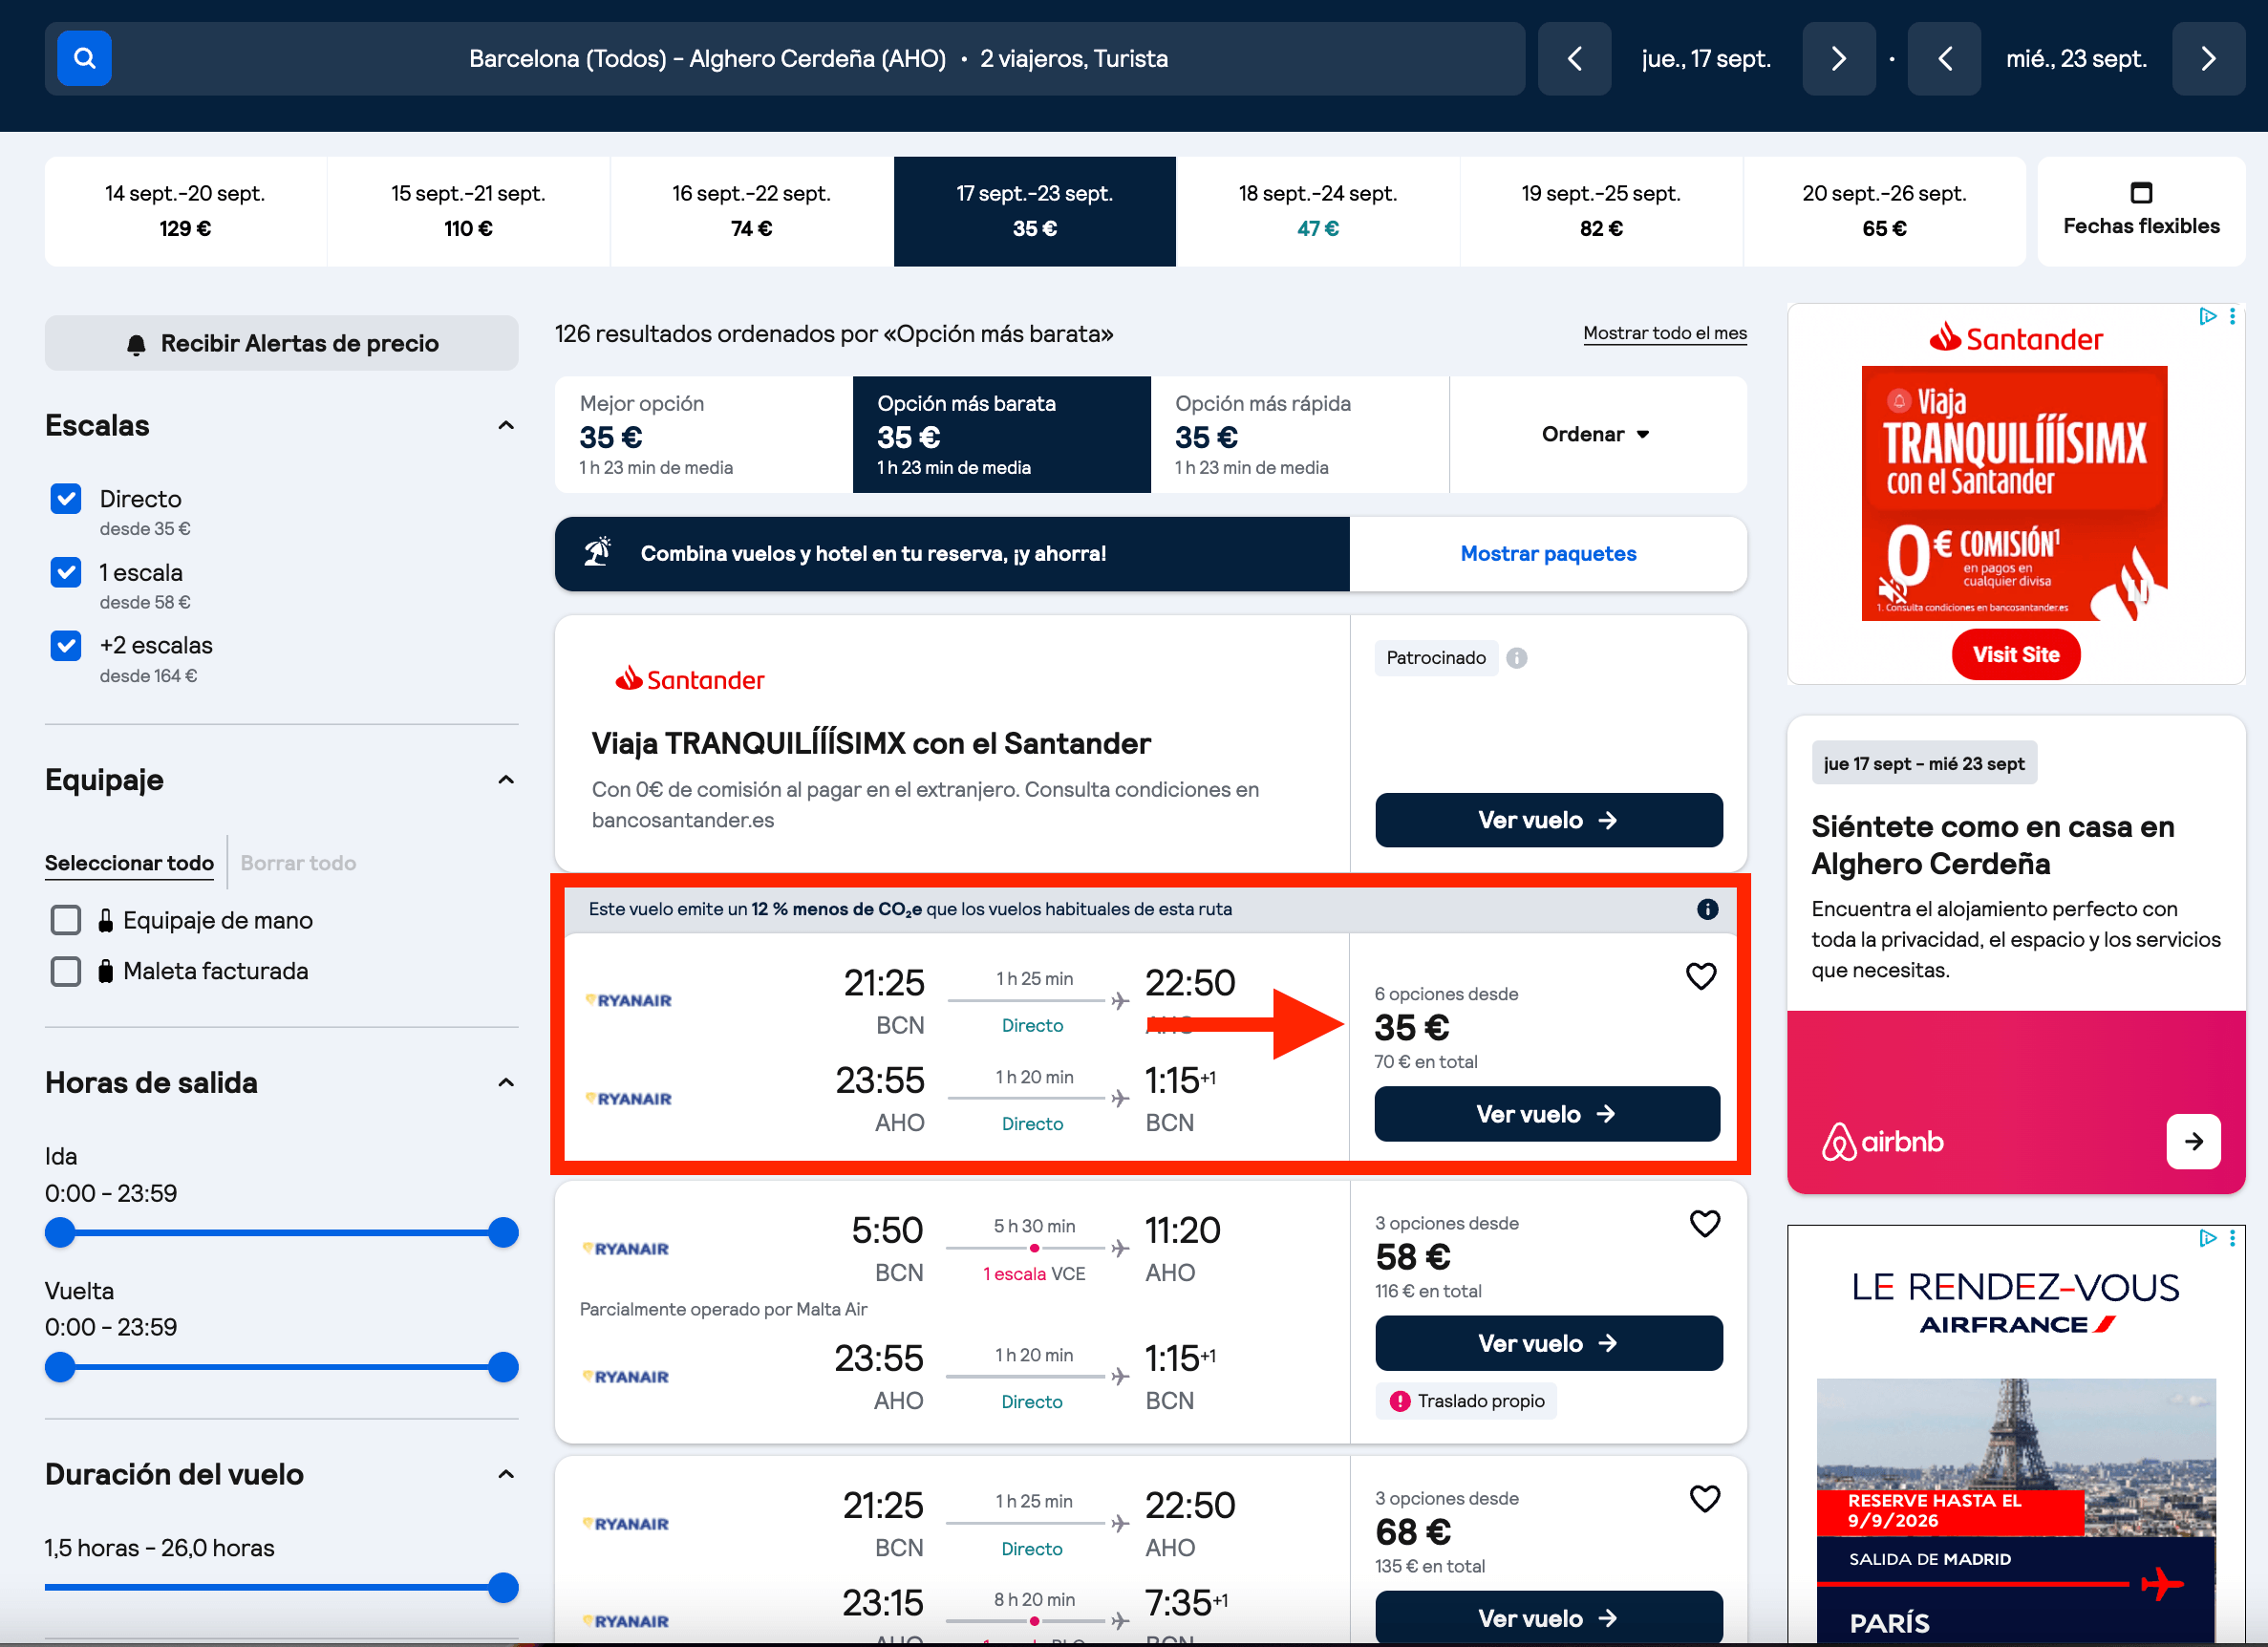Screen dimensions: 2268x1647
Task: Select the 19 sept.-25 sept. date tab
Action: pos(1600,211)
